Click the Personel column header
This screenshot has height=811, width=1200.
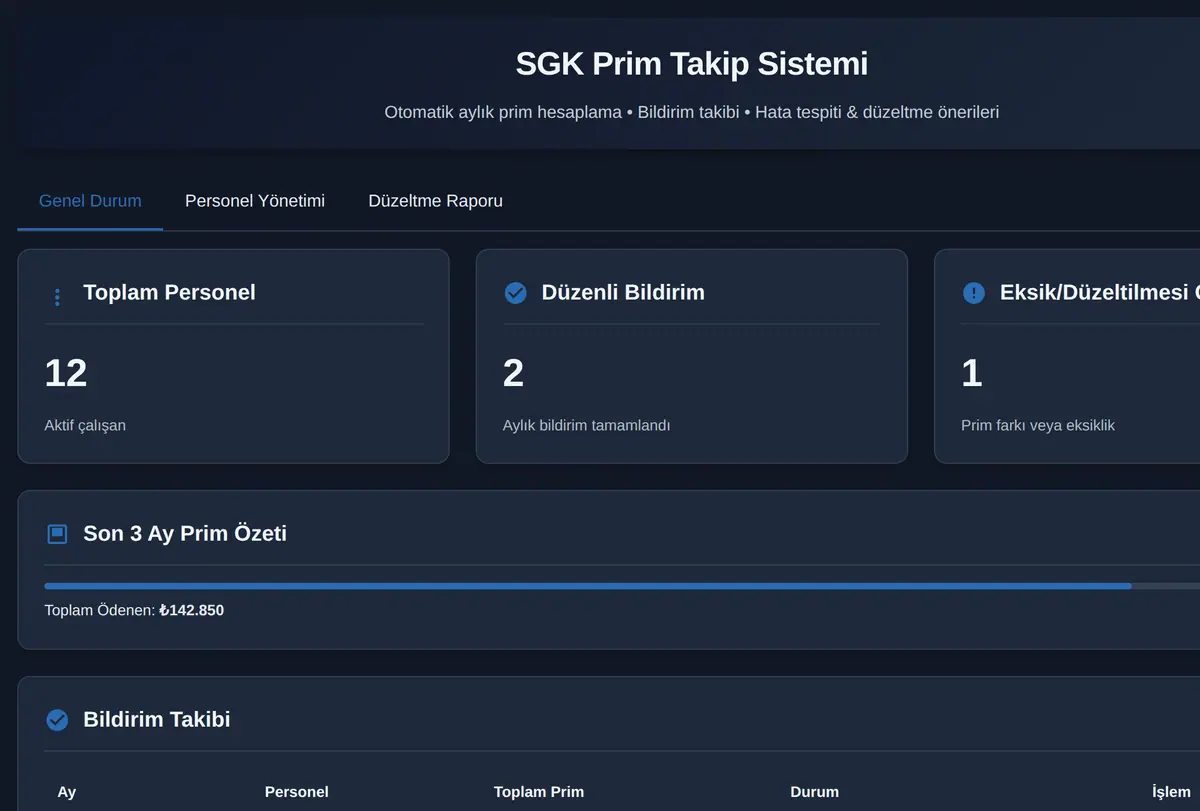[296, 791]
